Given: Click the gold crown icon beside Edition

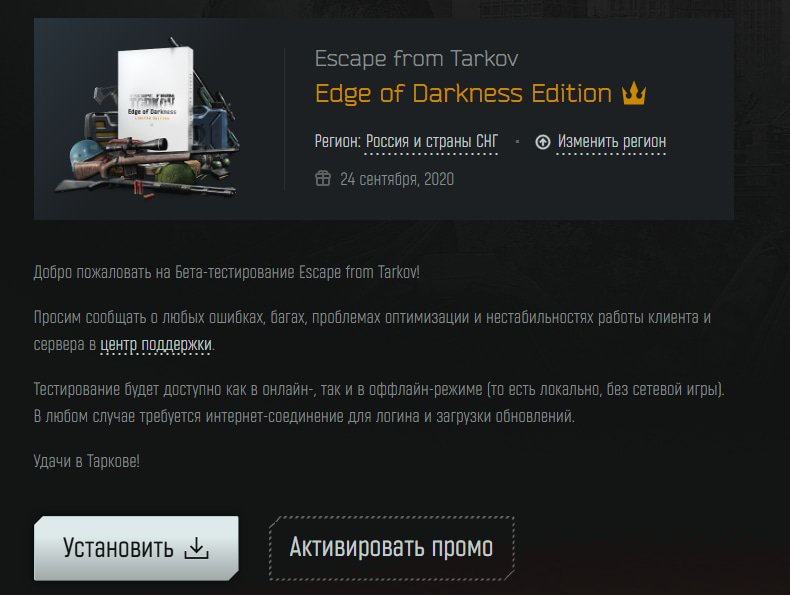Looking at the screenshot, I should tap(633, 94).
